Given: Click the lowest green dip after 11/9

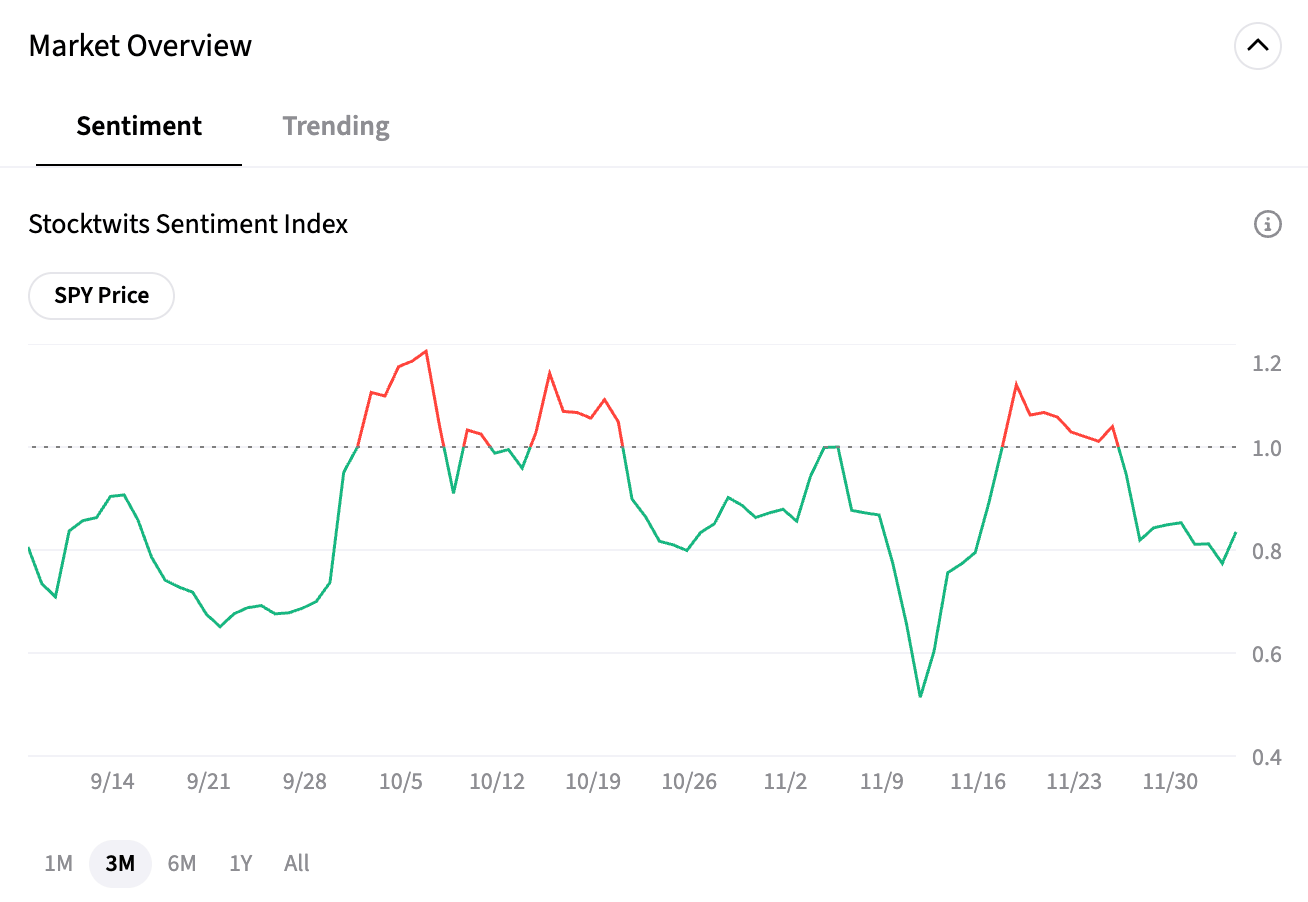Looking at the screenshot, I should coord(920,696).
